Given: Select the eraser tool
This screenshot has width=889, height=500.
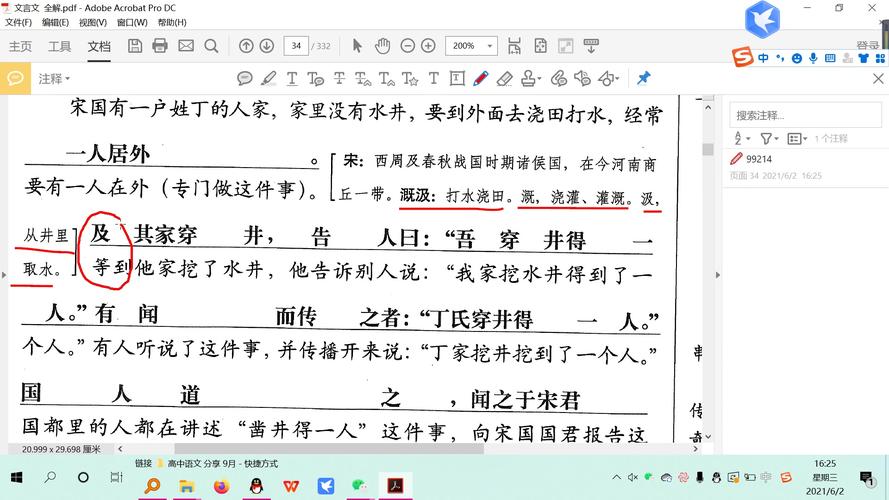Looking at the screenshot, I should [x=505, y=78].
